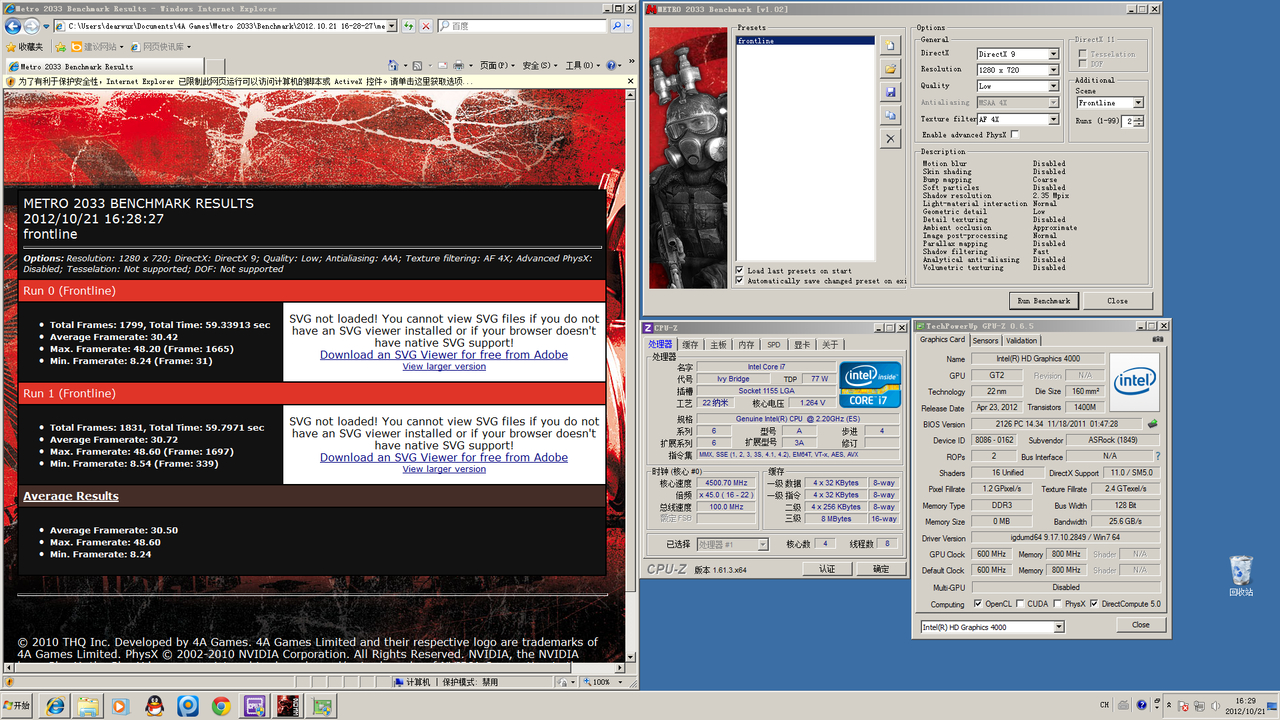Click the Save preset floppy icon in Metro Benchmark

tap(890, 92)
